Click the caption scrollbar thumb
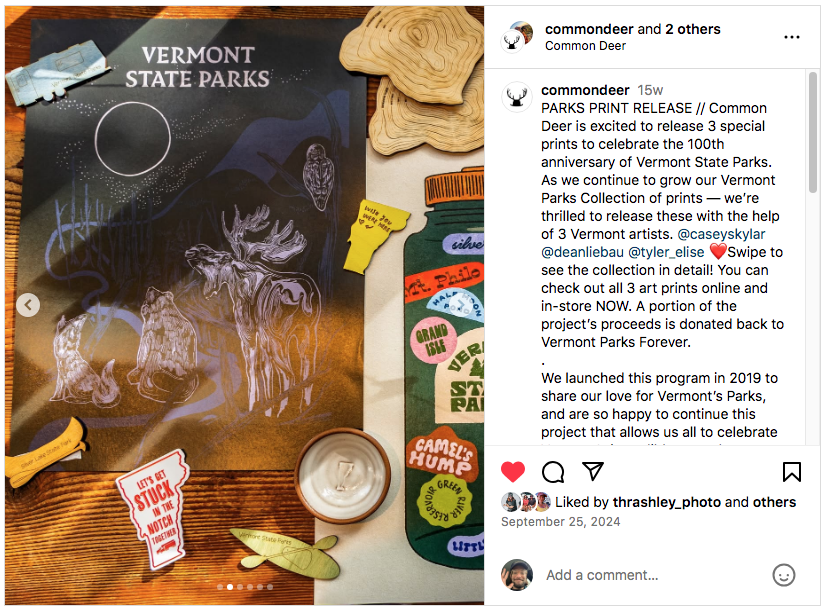 [x=813, y=133]
